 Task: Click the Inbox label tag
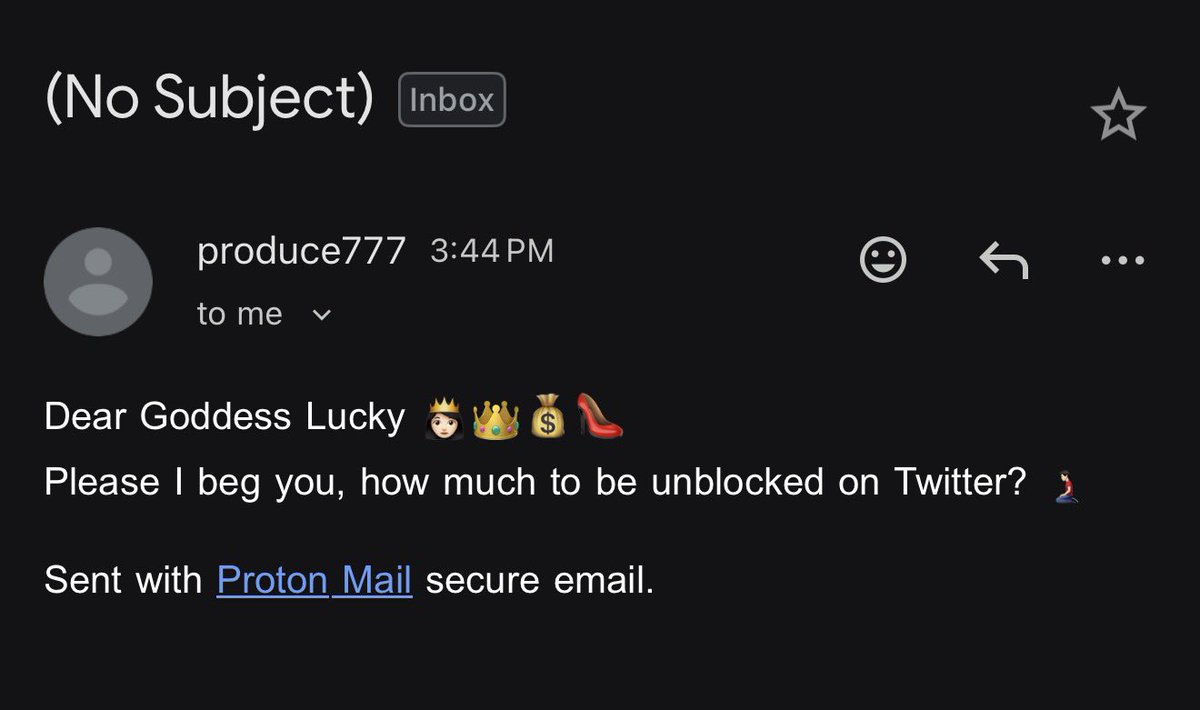(452, 100)
